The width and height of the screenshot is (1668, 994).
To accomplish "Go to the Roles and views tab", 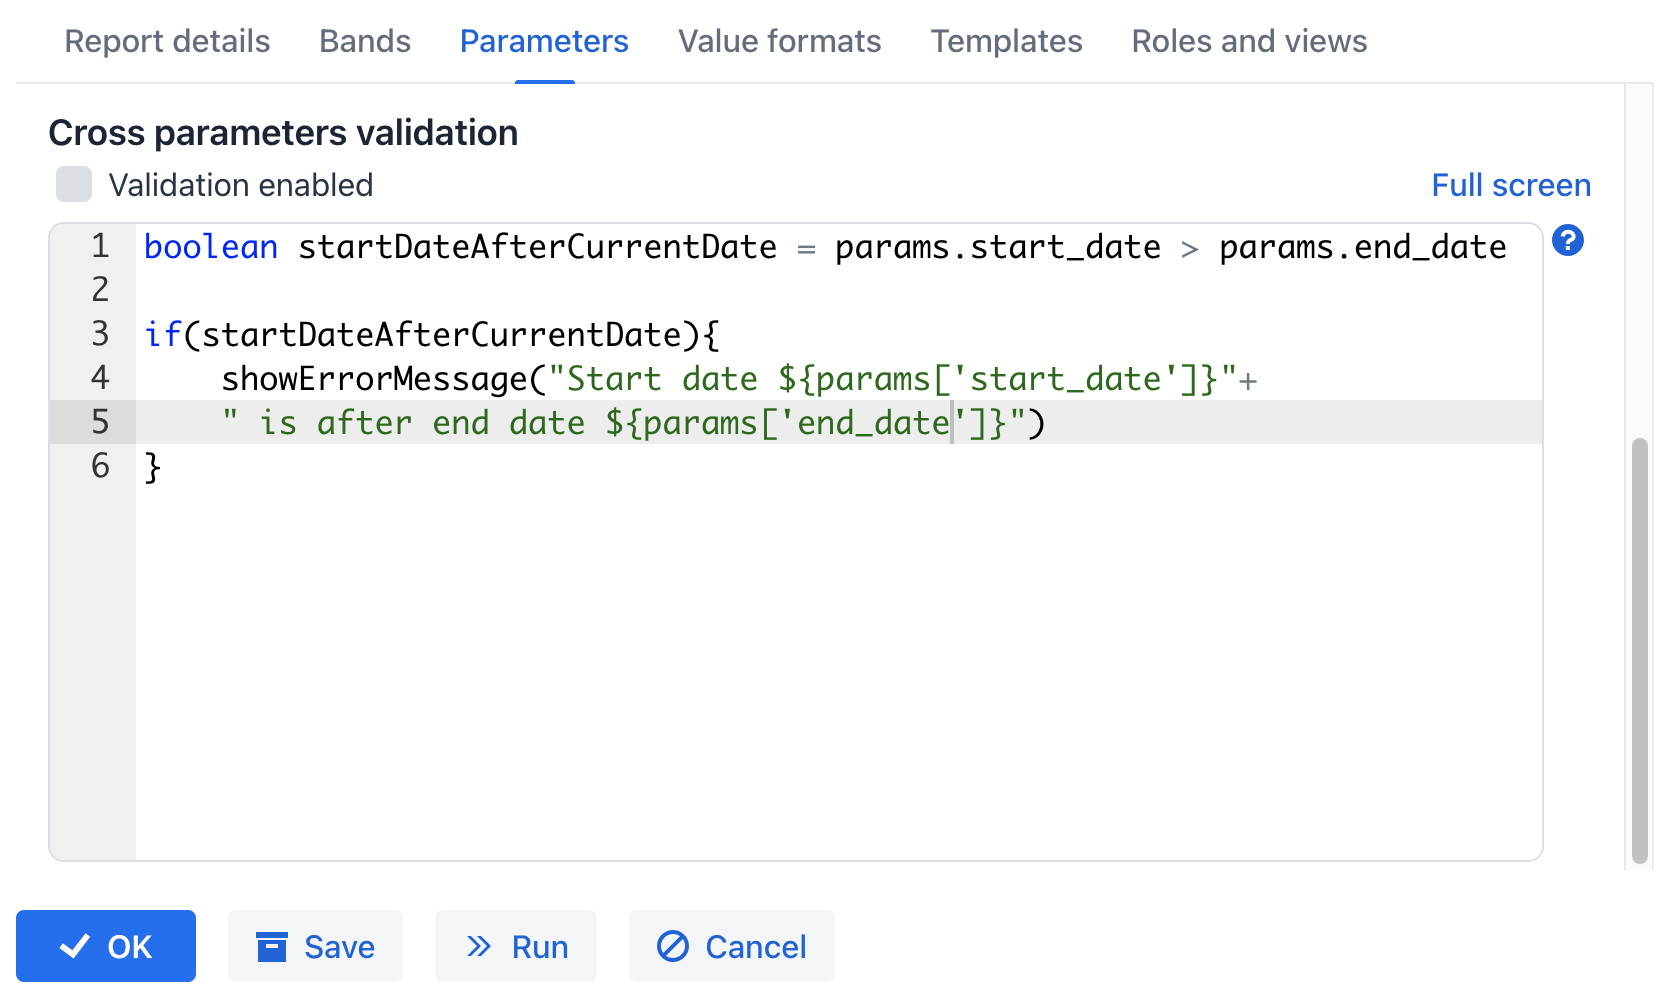I will 1249,41.
